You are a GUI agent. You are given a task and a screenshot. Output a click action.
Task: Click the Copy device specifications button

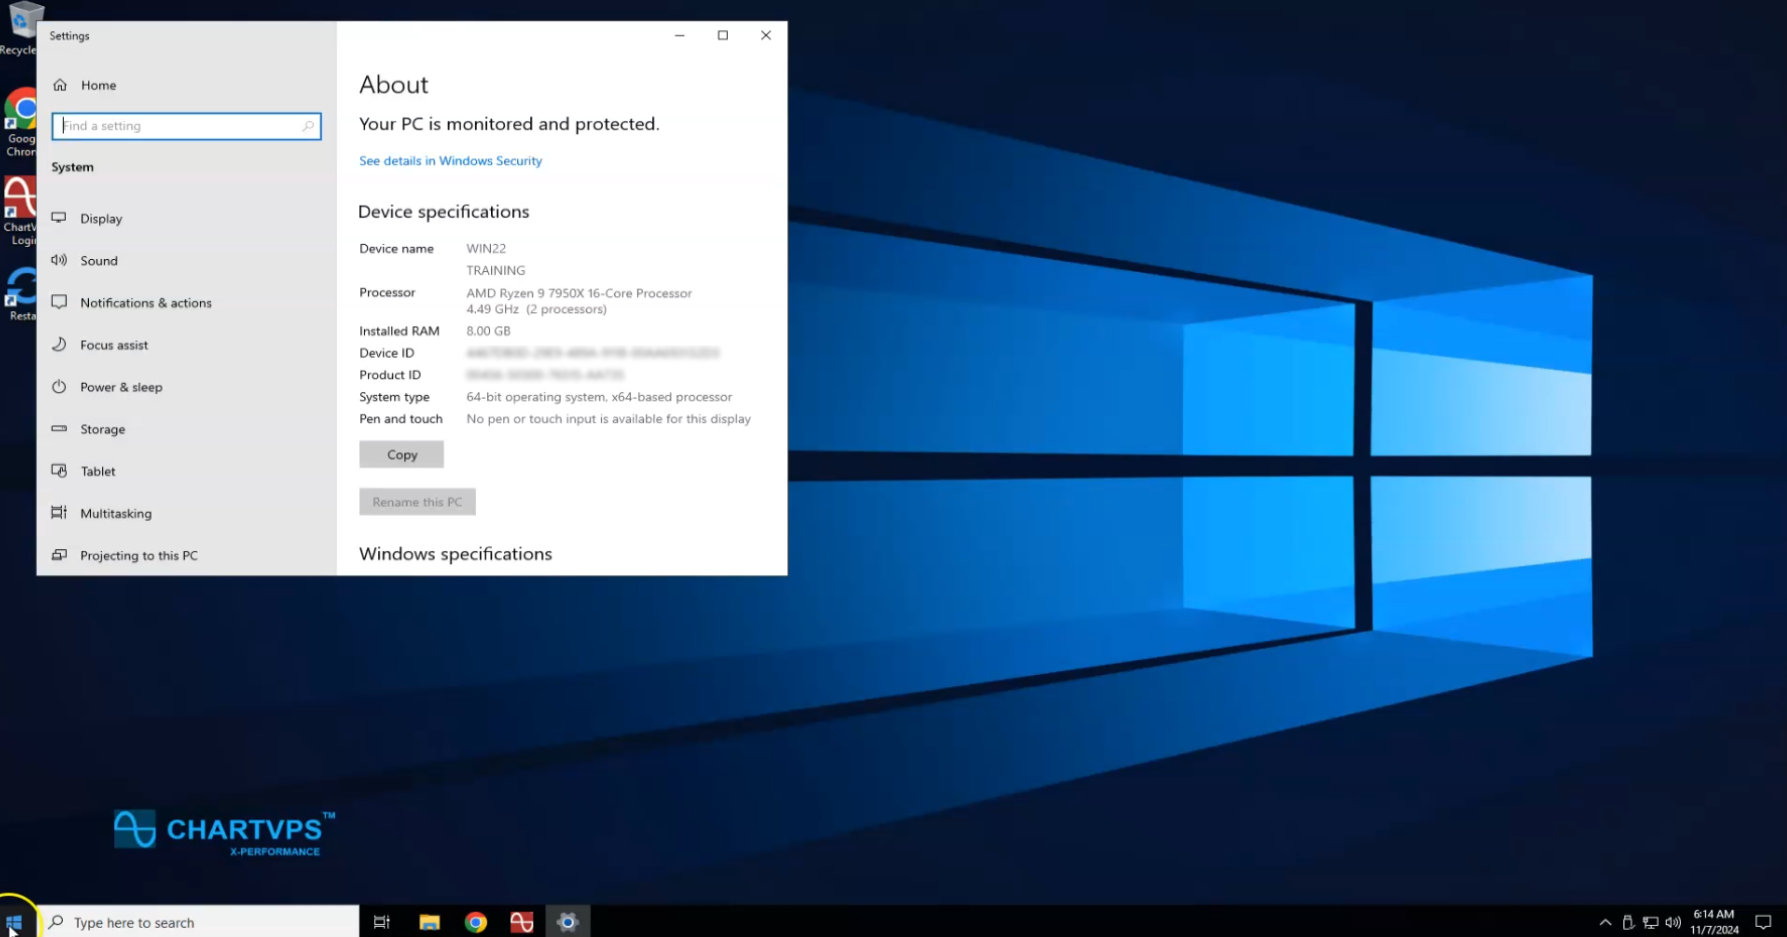(401, 455)
